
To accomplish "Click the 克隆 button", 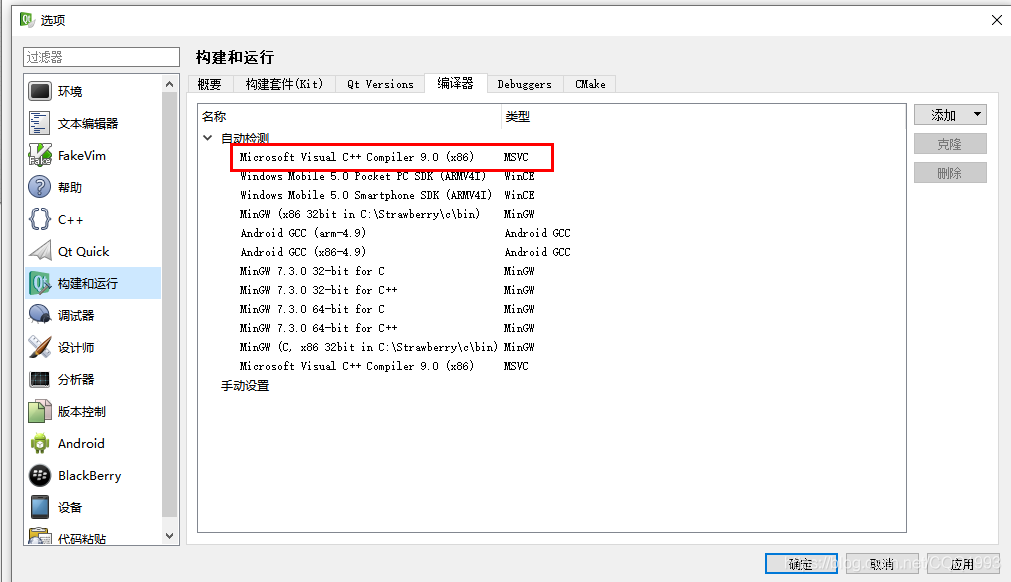I will [950, 144].
